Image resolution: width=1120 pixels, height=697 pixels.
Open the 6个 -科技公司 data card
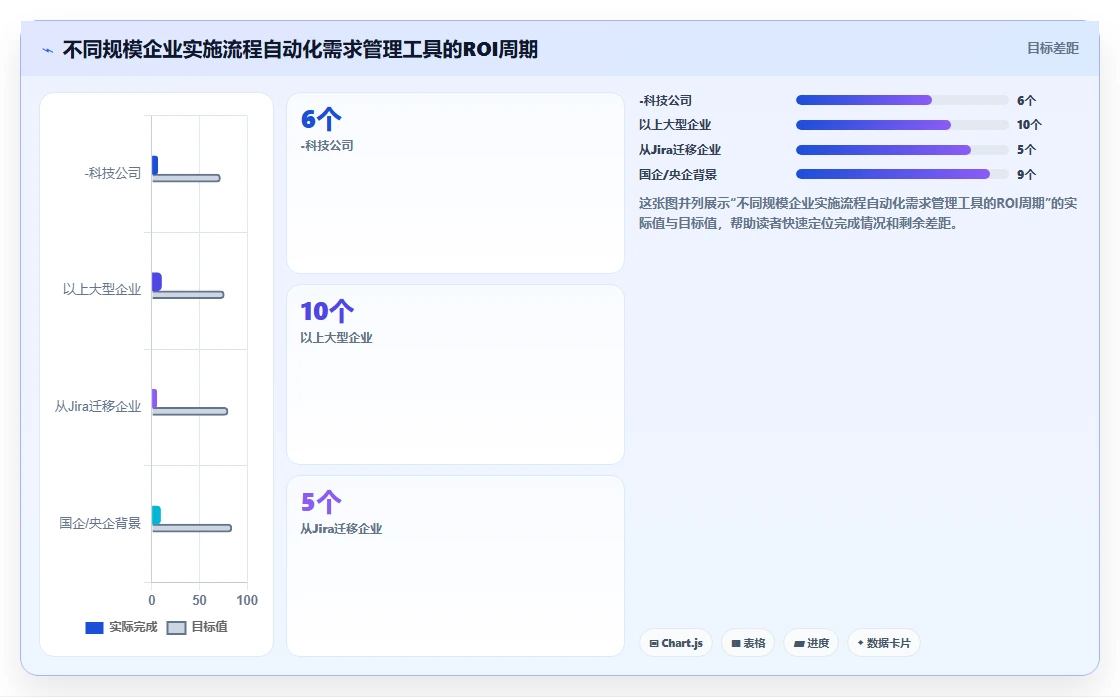pyautogui.click(x=455, y=183)
